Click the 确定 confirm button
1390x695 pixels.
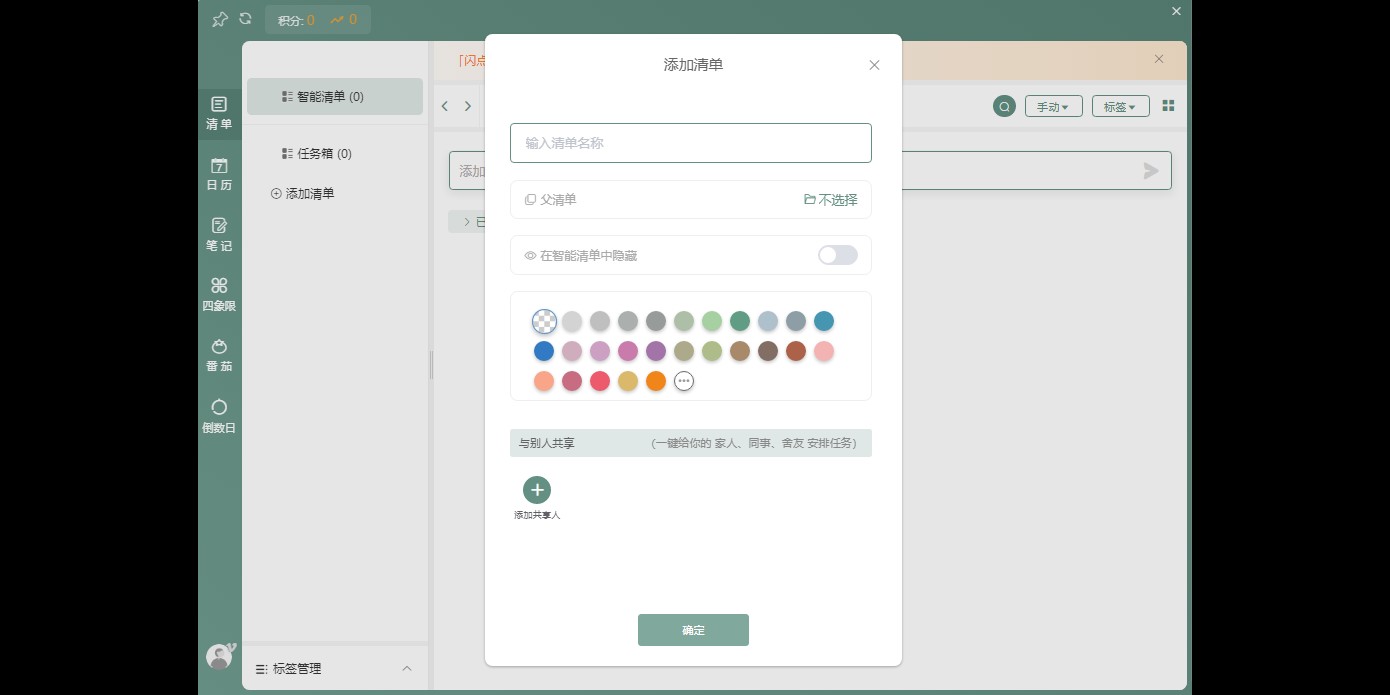click(693, 630)
